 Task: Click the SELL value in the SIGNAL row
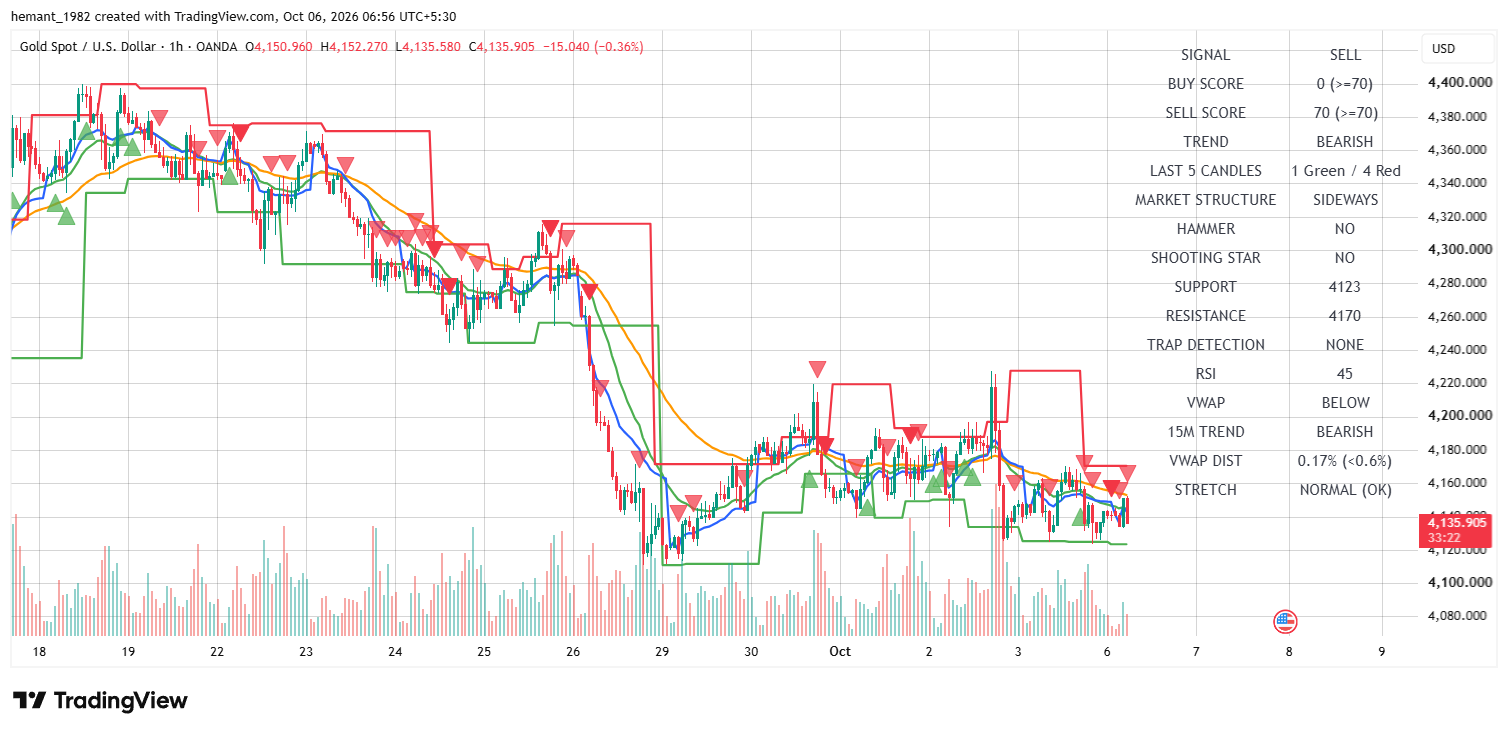tap(1345, 55)
